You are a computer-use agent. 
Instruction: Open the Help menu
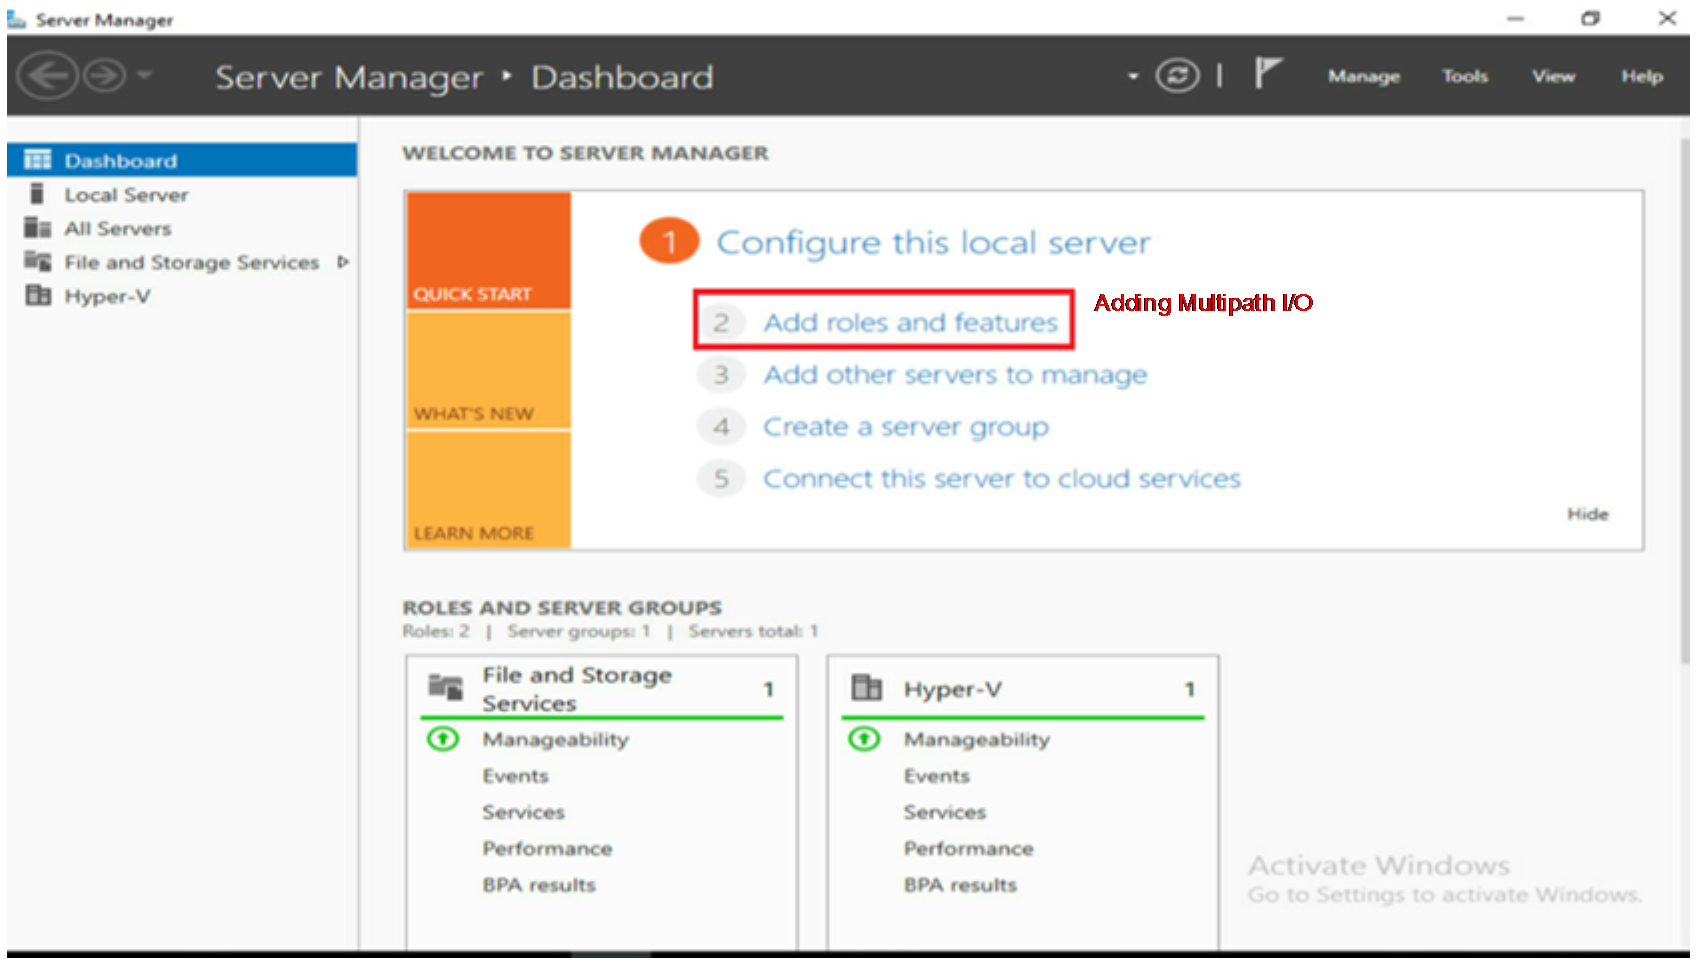pyautogui.click(x=1642, y=76)
